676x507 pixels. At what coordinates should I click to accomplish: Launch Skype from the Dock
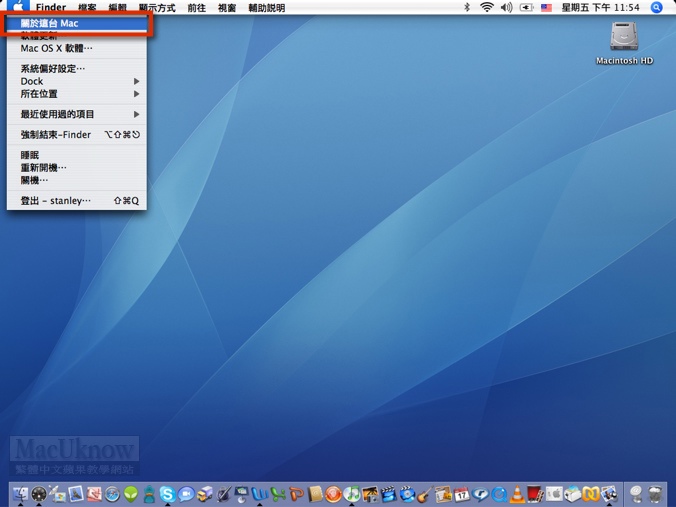point(168,494)
